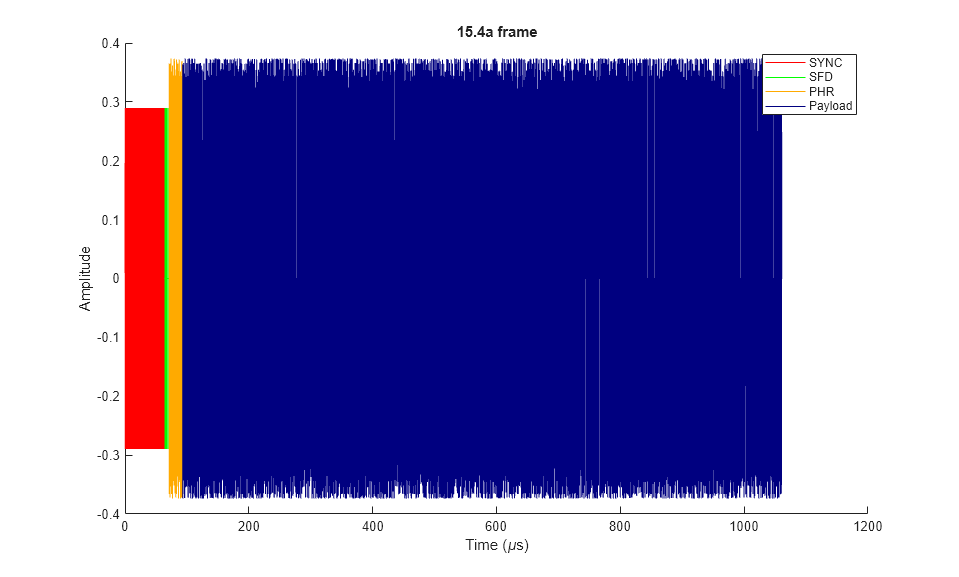959x577 pixels.
Task: Click the y-axis tick label -0.1
Action: coord(108,337)
